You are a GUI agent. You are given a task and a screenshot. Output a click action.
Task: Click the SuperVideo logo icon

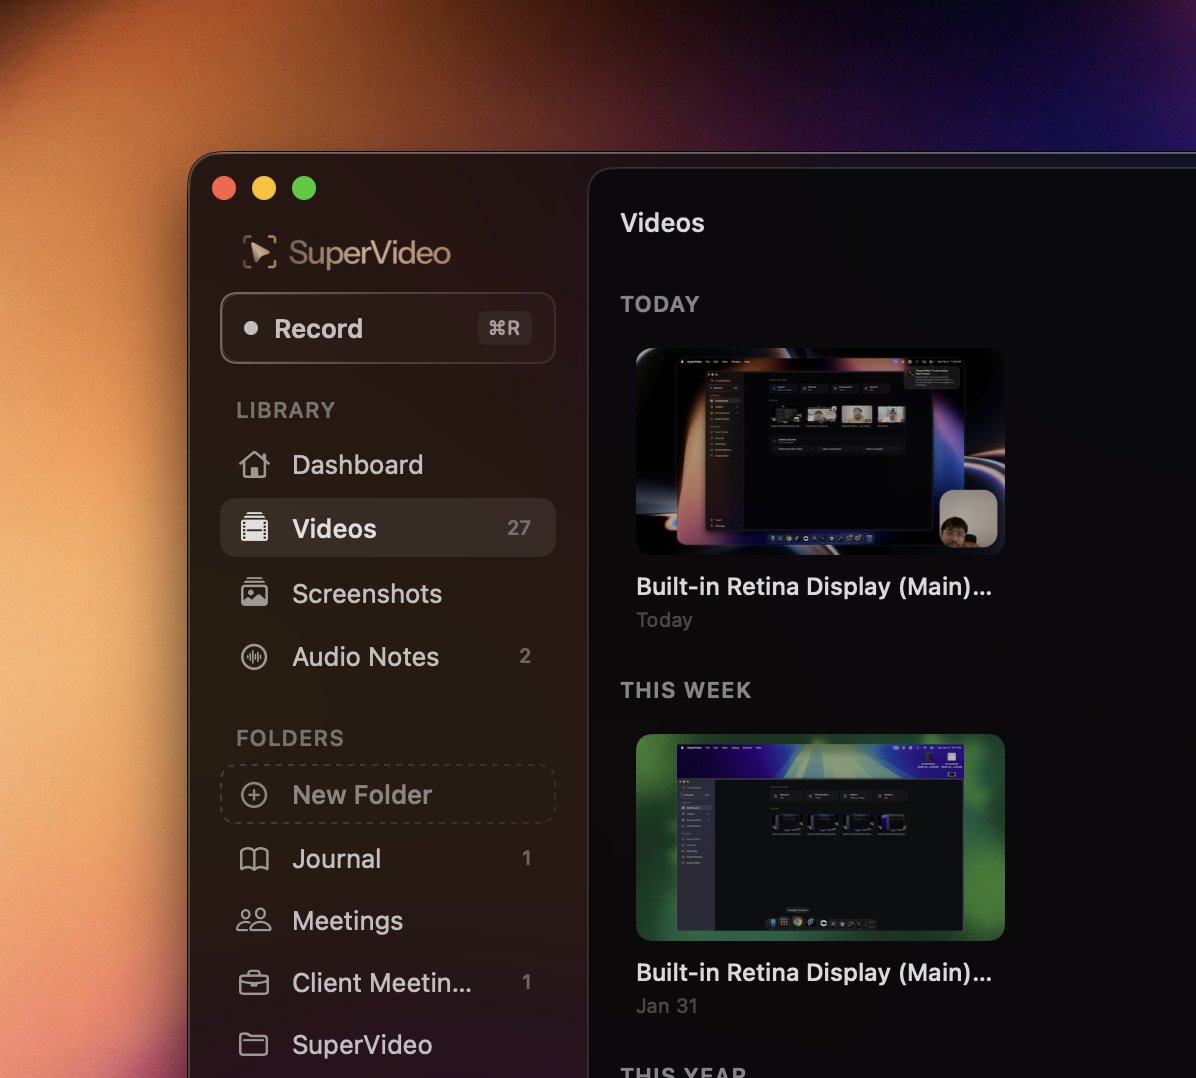tap(259, 253)
